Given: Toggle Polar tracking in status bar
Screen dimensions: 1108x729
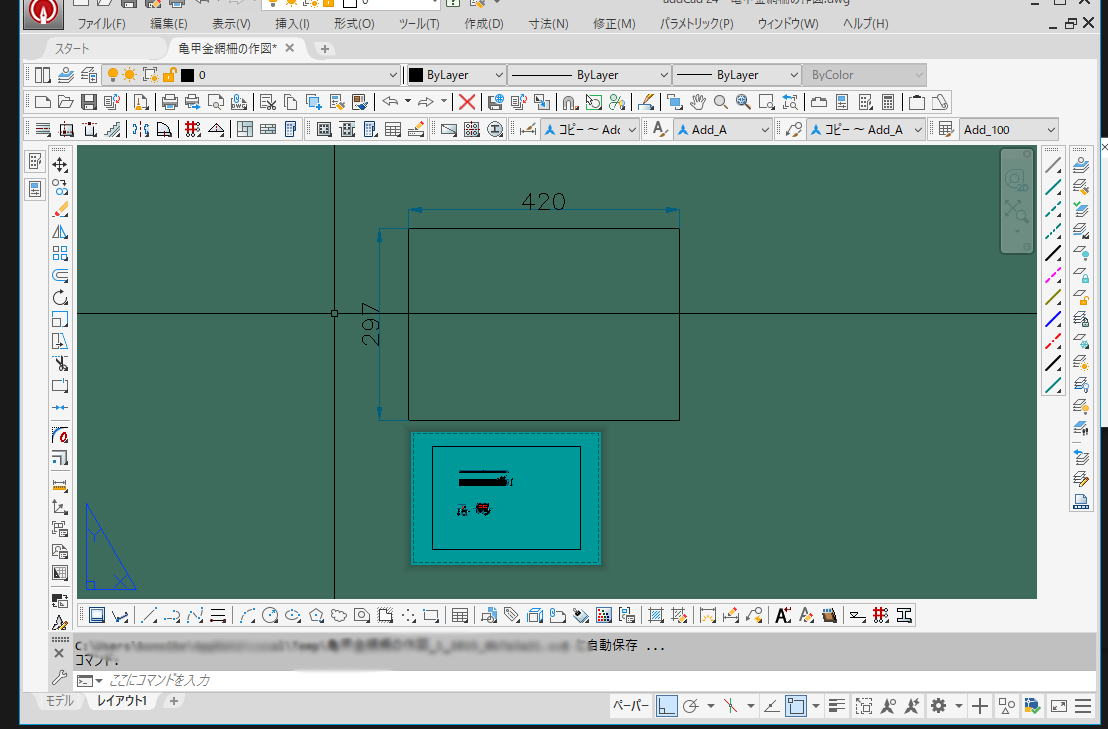Looking at the screenshot, I should pyautogui.click(x=691, y=706).
